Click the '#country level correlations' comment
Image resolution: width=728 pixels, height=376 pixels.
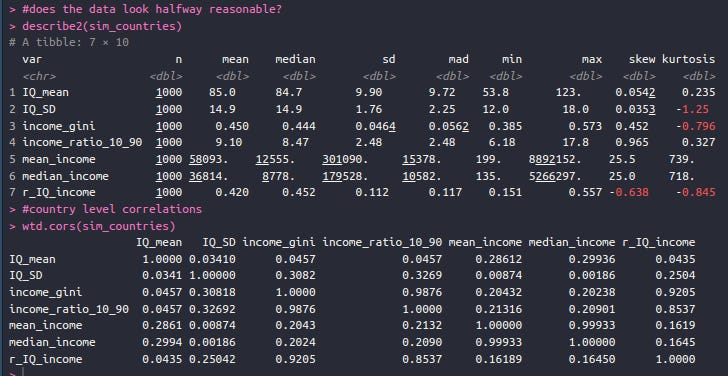pyautogui.click(x=112, y=209)
